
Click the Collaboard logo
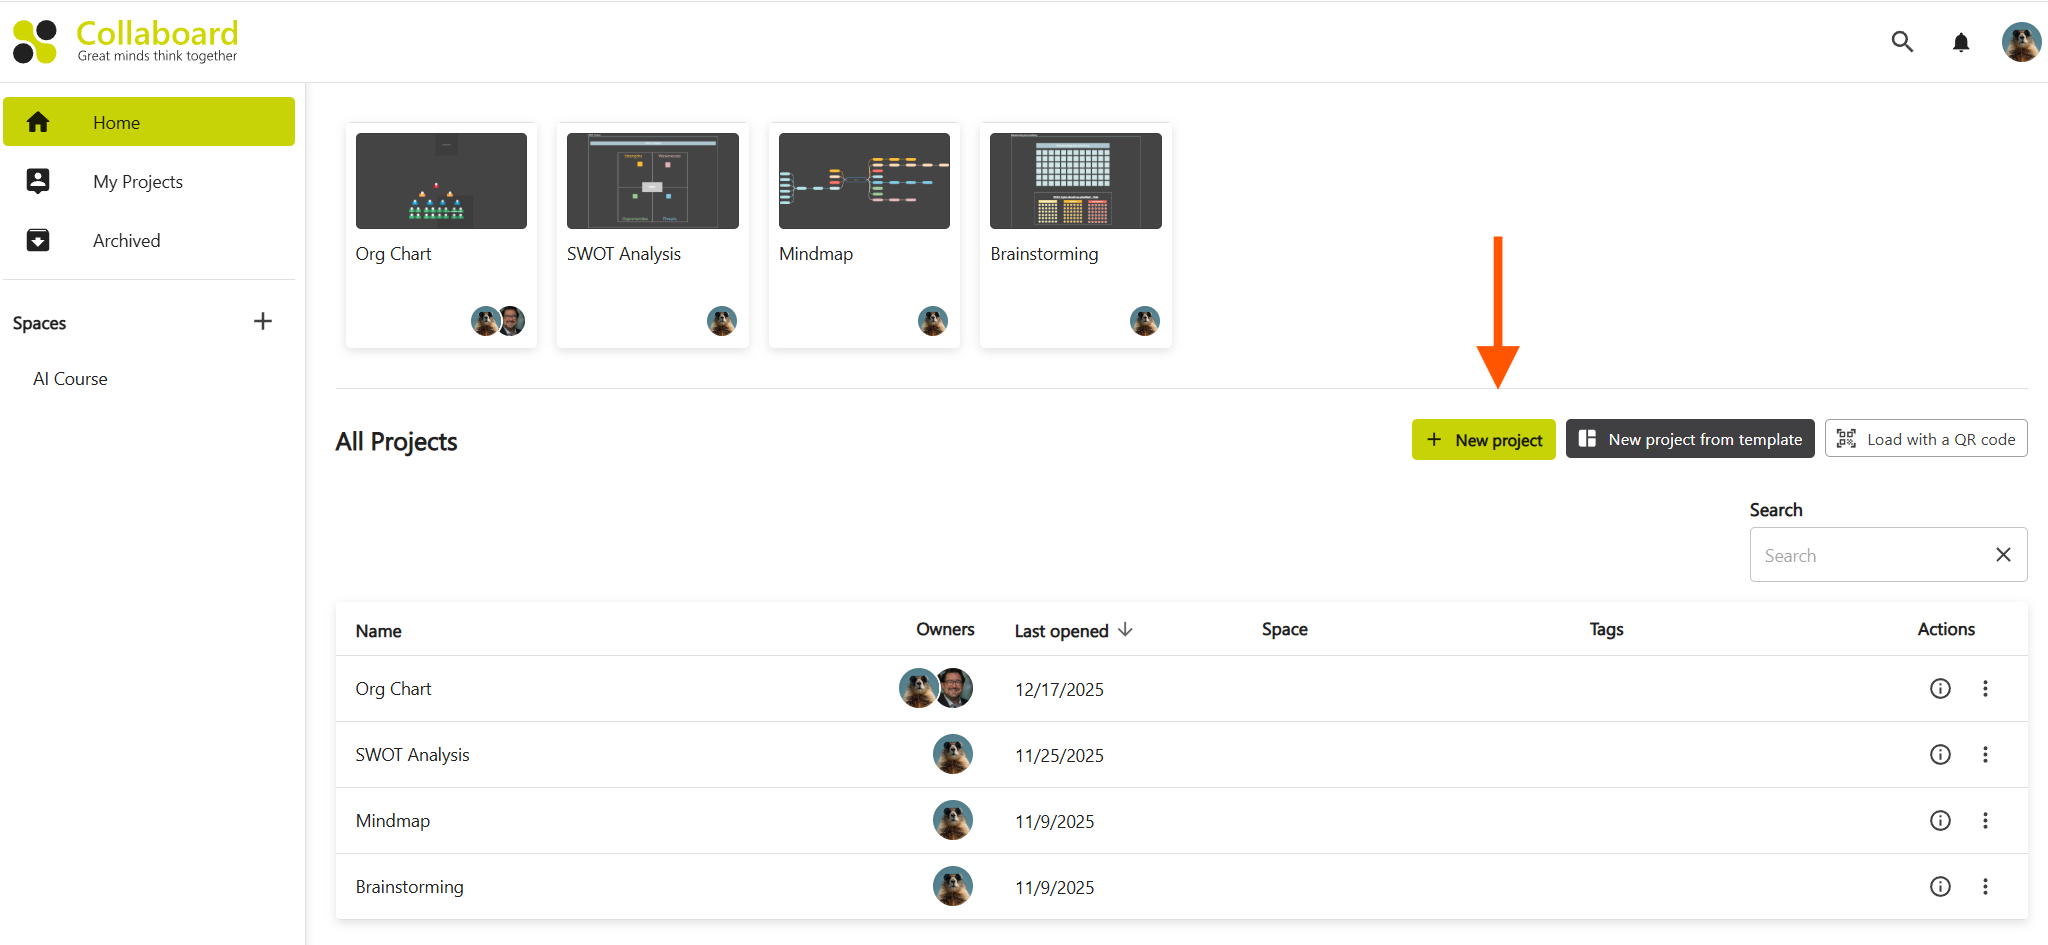[x=126, y=42]
